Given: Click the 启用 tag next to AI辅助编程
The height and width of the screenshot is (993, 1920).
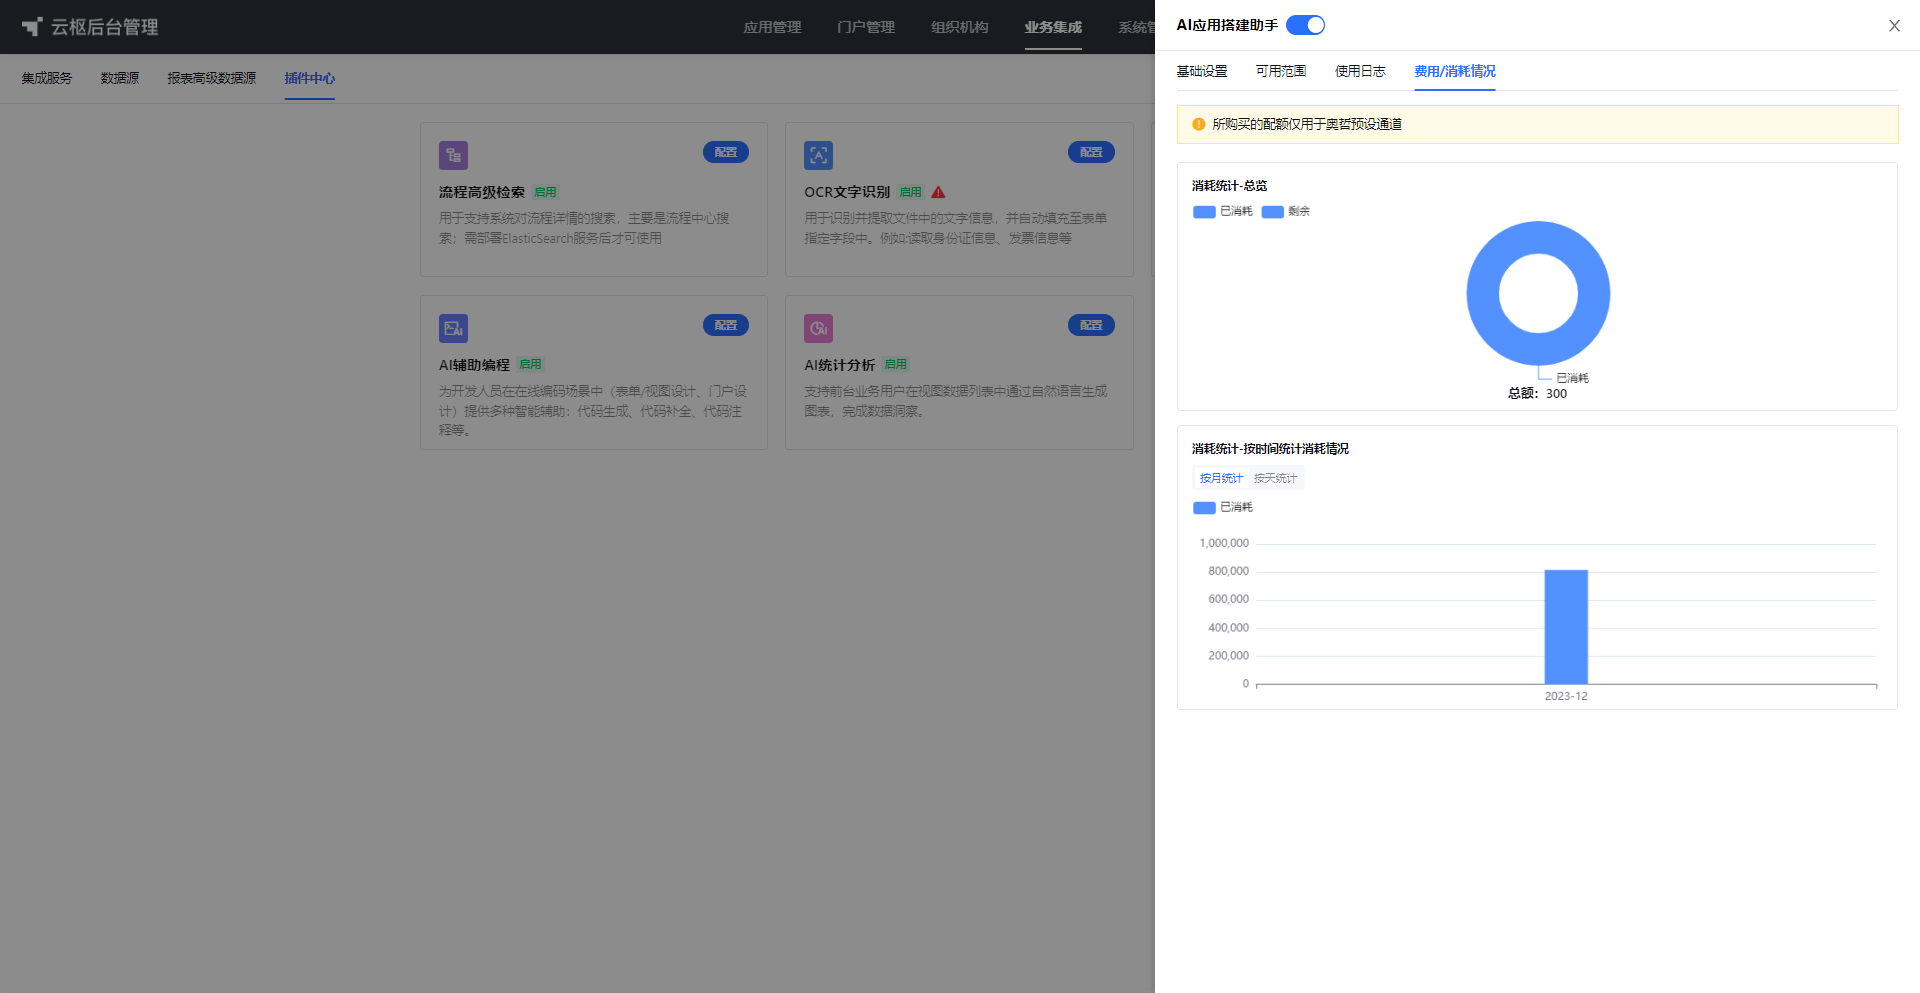Looking at the screenshot, I should pyautogui.click(x=531, y=365).
